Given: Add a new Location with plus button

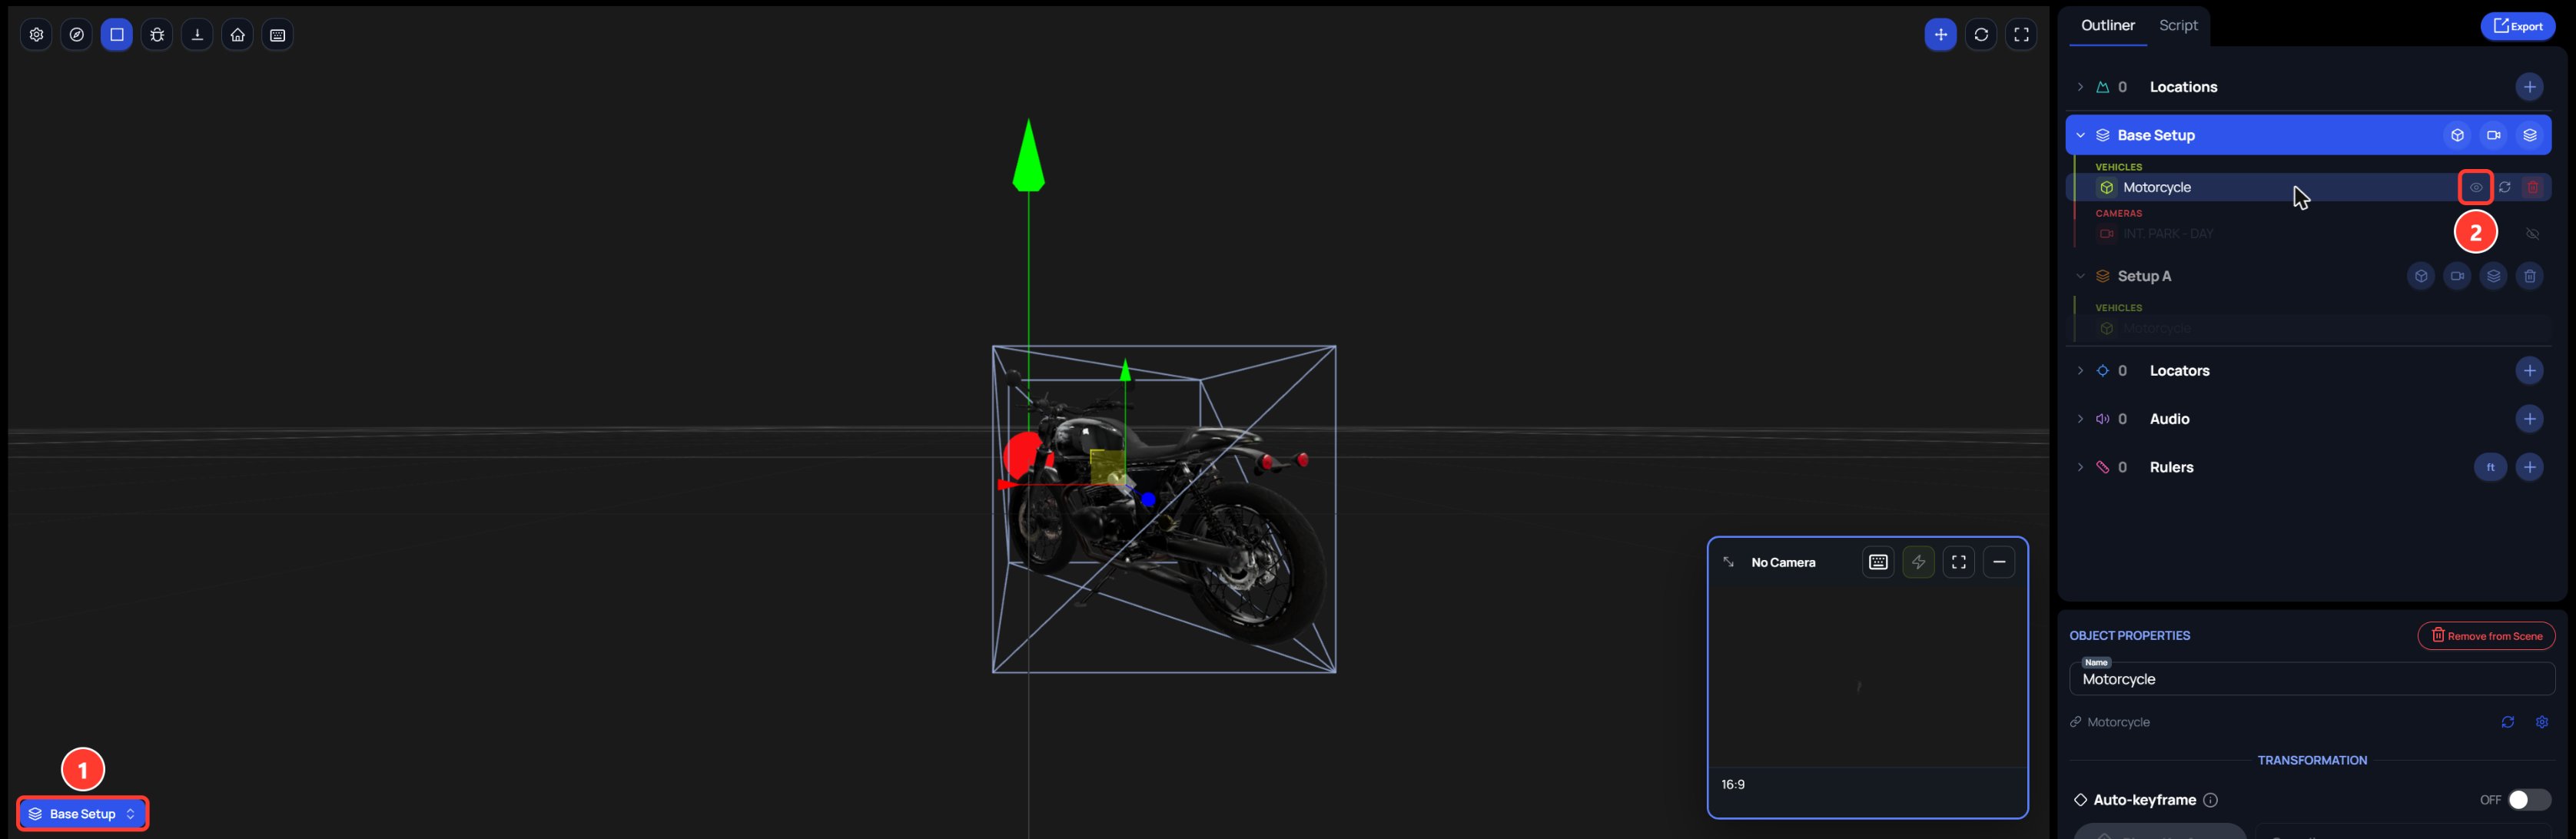Looking at the screenshot, I should [2529, 87].
